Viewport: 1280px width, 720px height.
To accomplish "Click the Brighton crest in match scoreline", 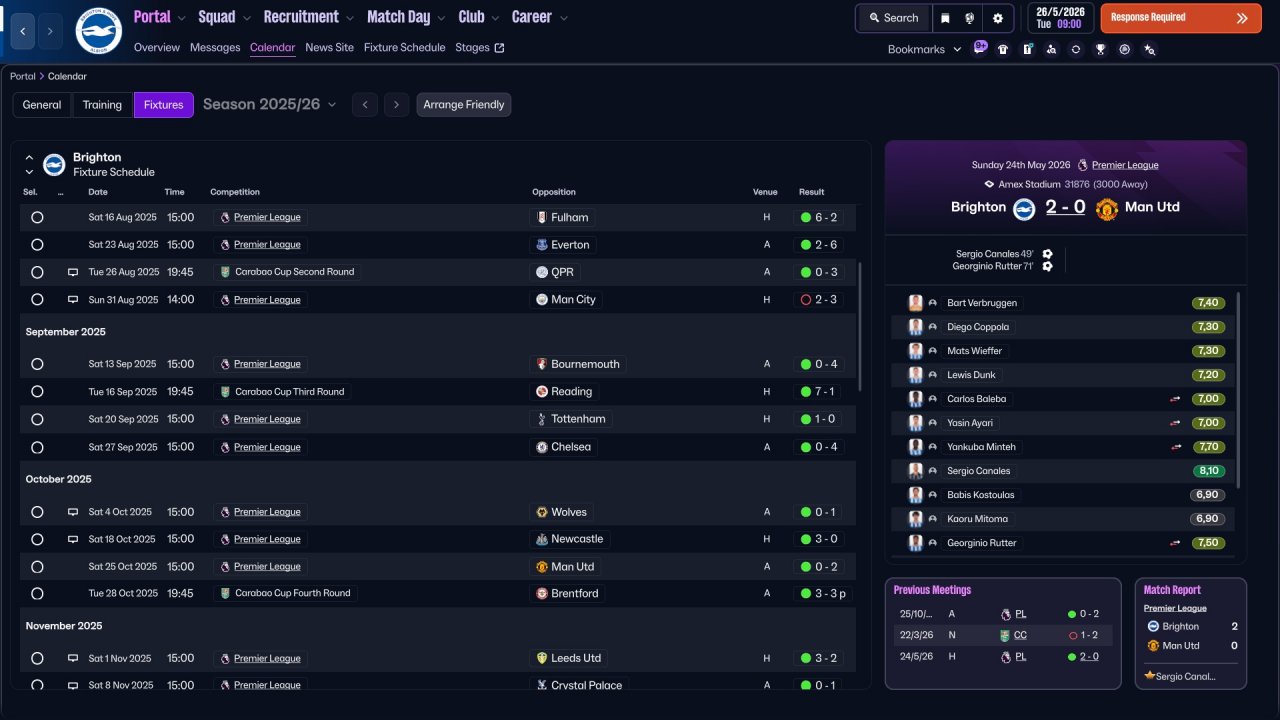I will coord(1024,208).
